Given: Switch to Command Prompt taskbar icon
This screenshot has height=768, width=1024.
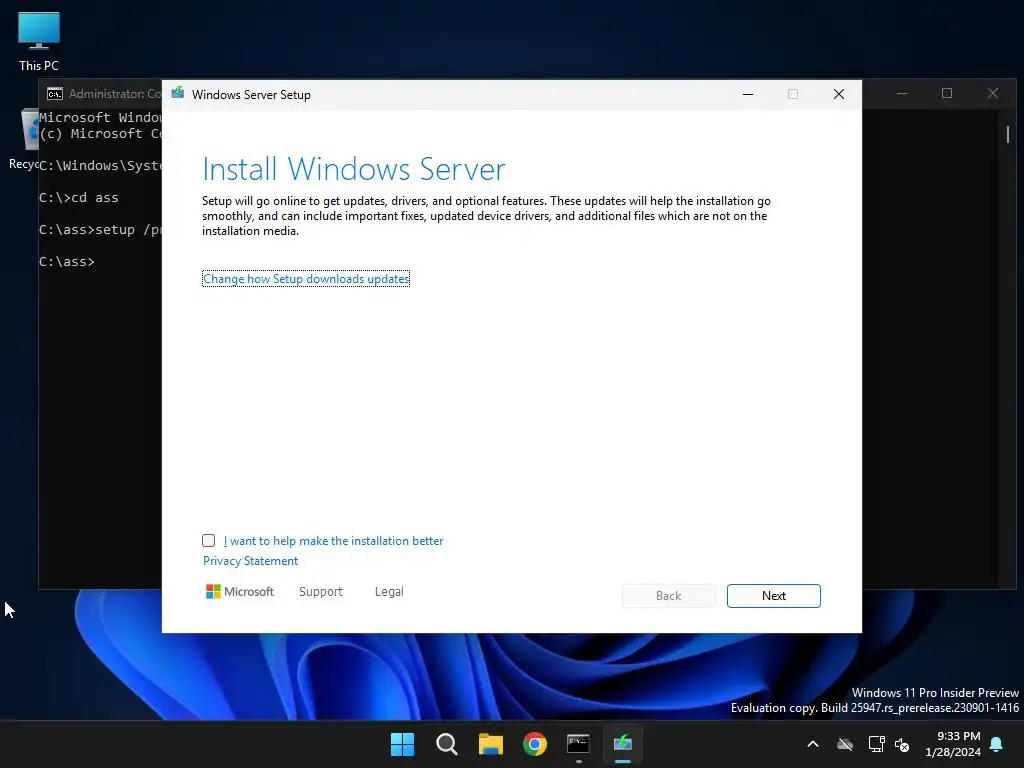Looking at the screenshot, I should [579, 744].
